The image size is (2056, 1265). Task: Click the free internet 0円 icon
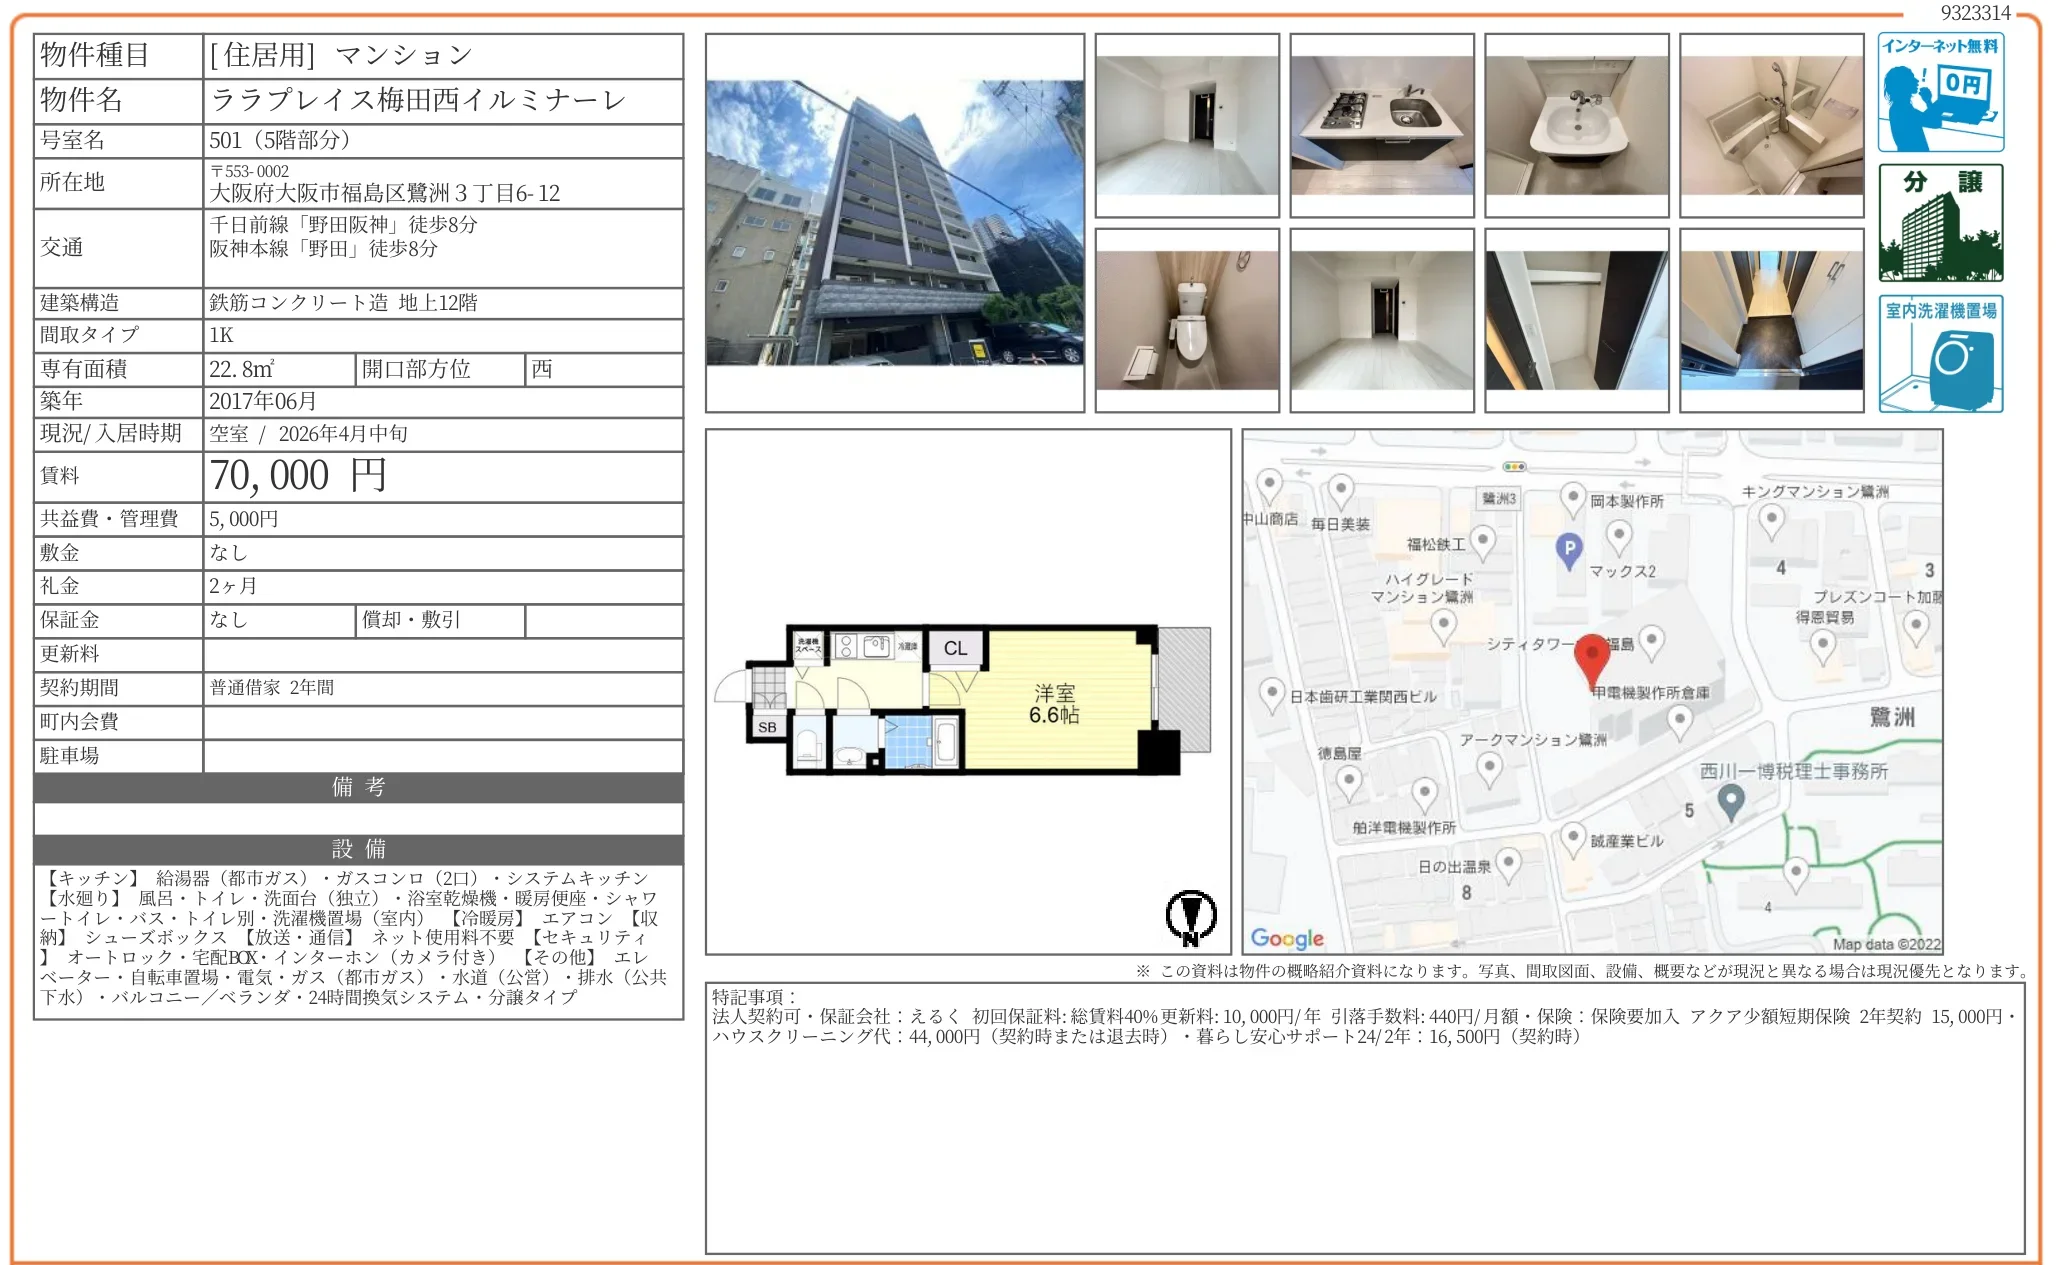pyautogui.click(x=1940, y=92)
